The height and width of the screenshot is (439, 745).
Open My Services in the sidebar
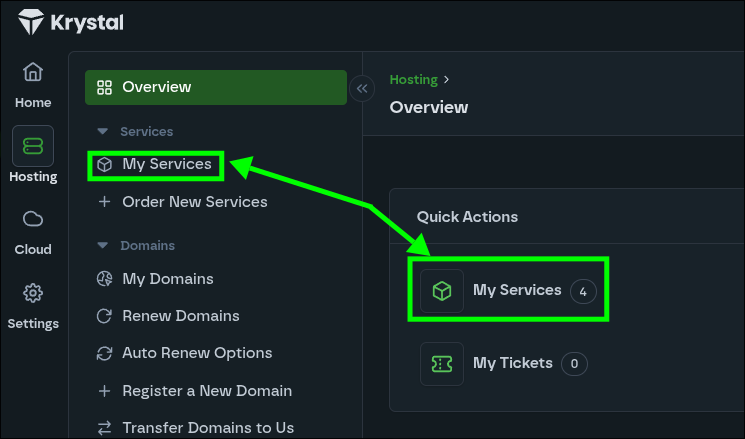point(167,164)
